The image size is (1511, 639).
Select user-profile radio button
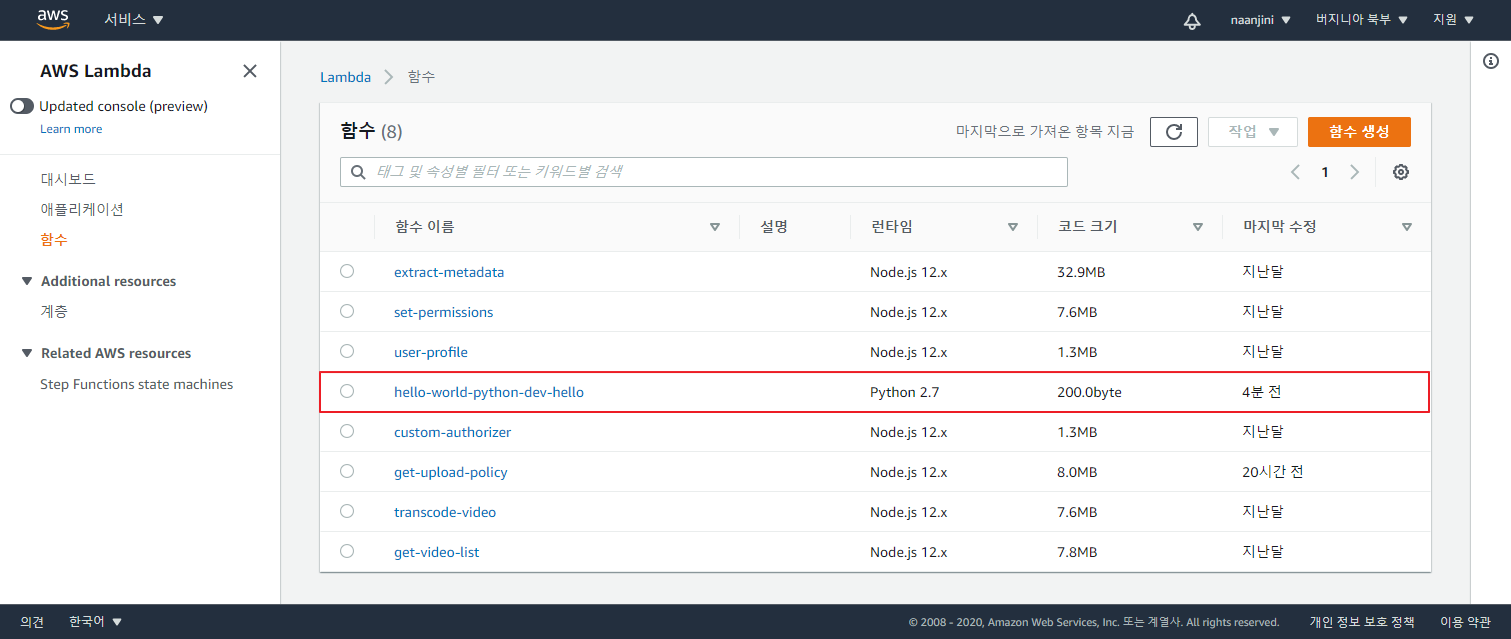(x=347, y=351)
